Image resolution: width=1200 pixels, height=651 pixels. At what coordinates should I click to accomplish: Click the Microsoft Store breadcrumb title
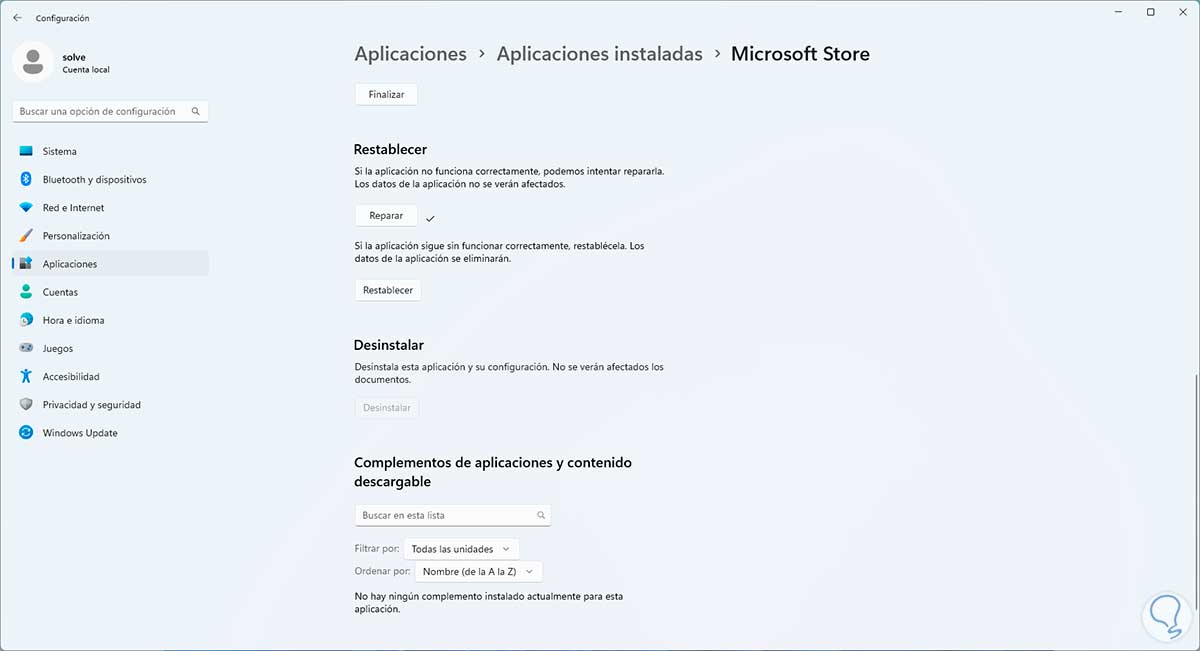[x=800, y=54]
